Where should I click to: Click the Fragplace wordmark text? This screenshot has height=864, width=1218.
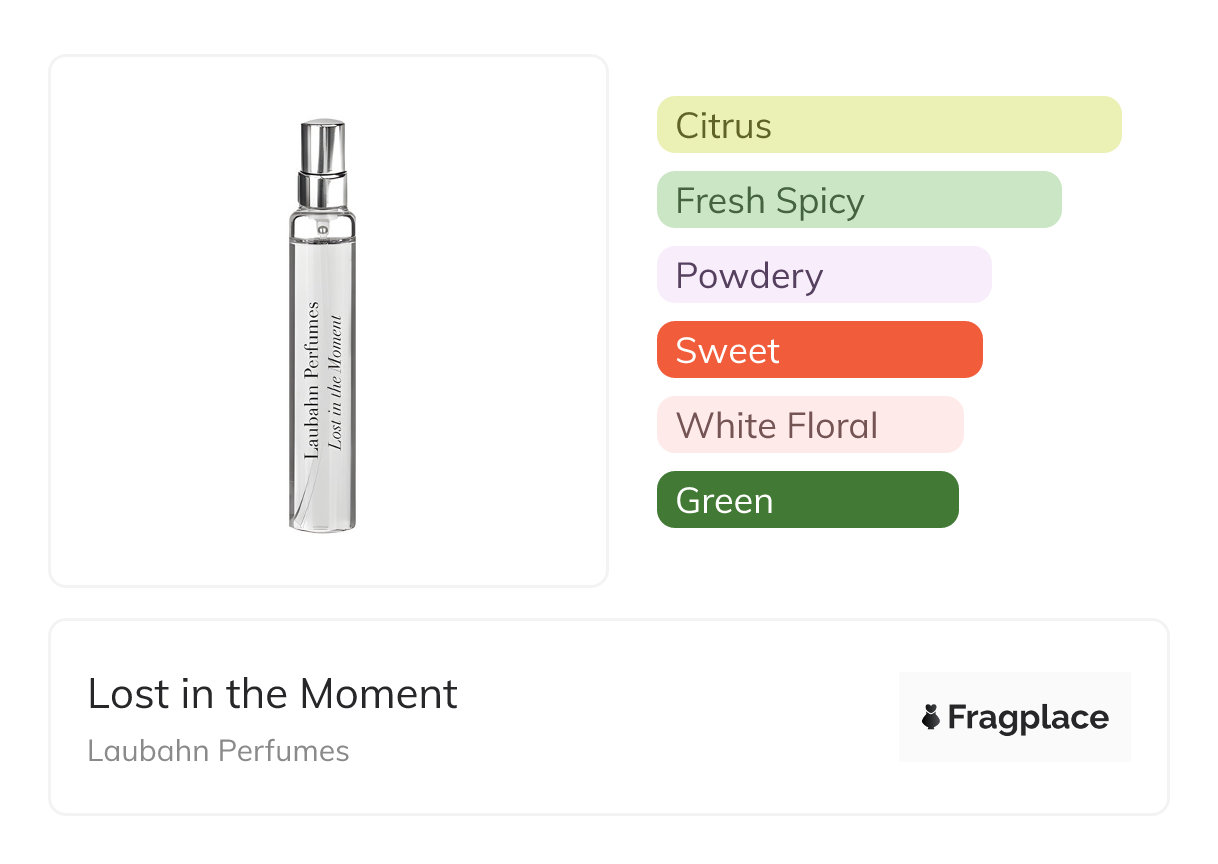point(1027,718)
